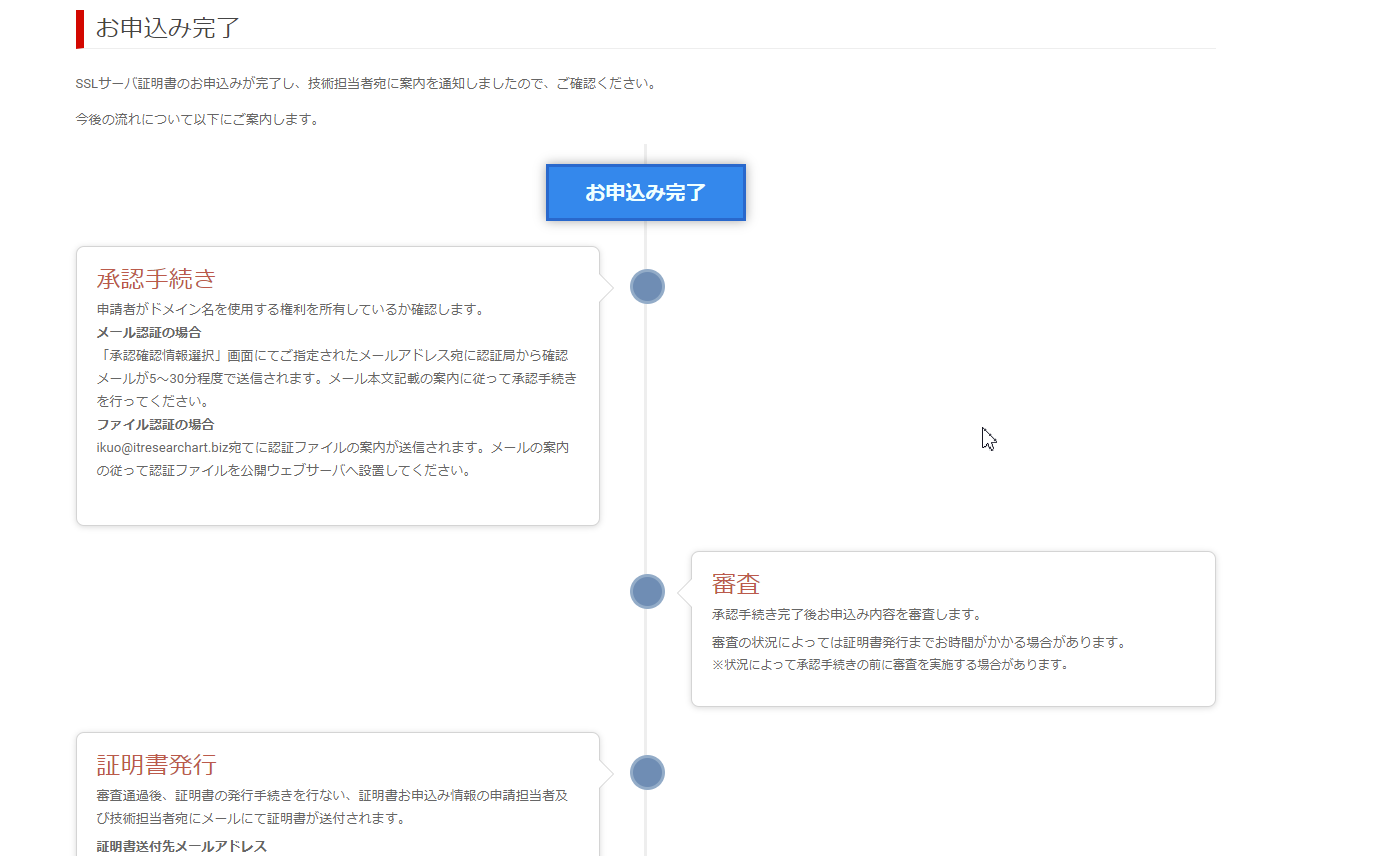Select the timeline circle beside 承認手続き card
Viewport: 1384px width, 856px height.
(647, 287)
